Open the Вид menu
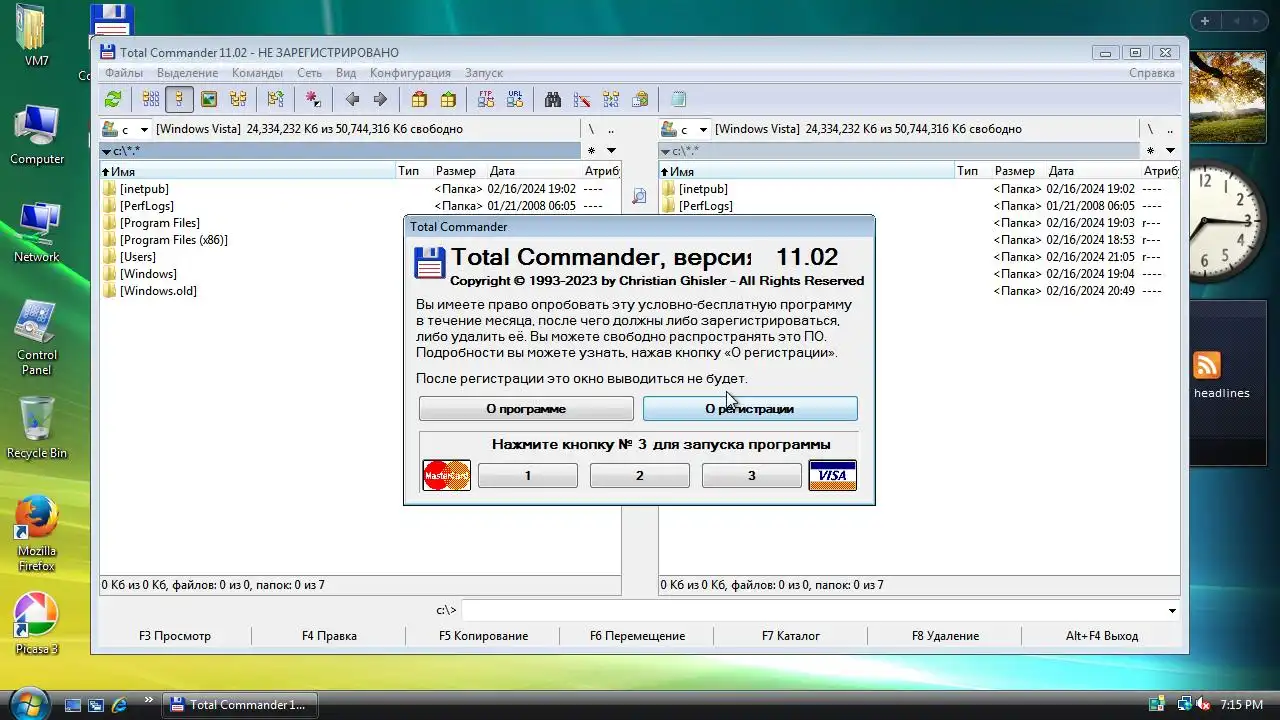This screenshot has width=1280, height=720. pyautogui.click(x=346, y=73)
